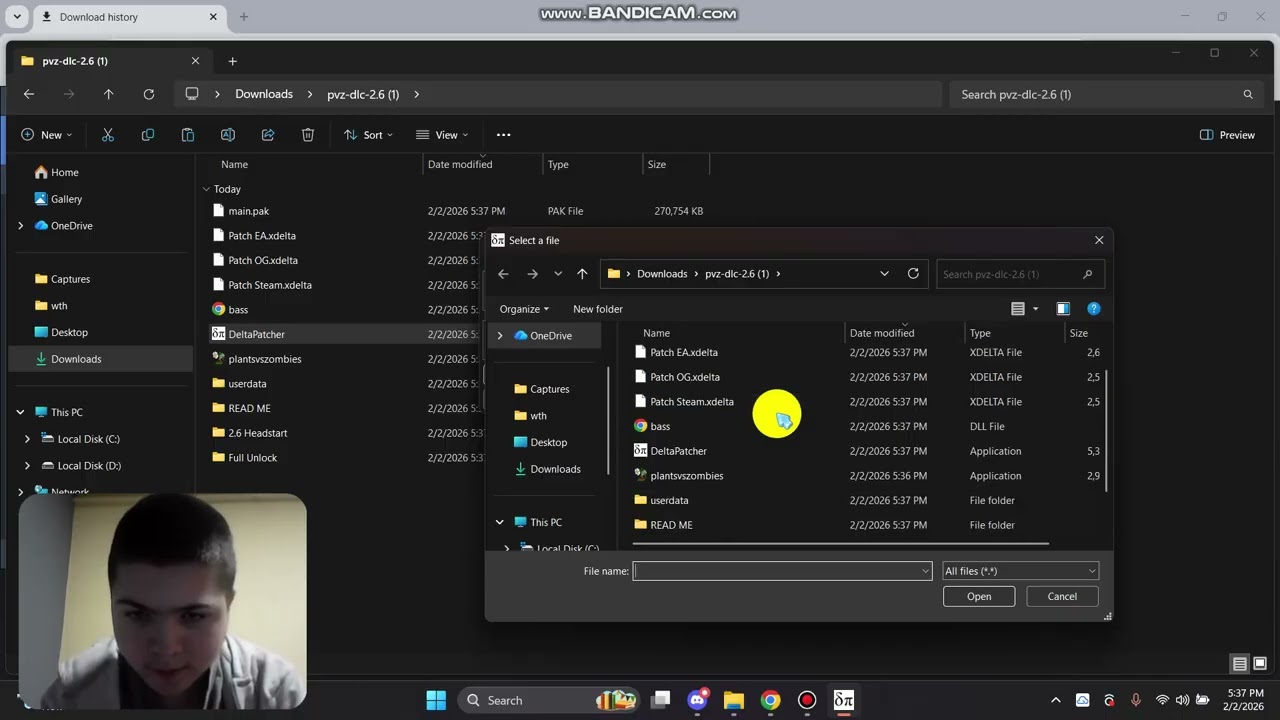Go up one folder in file dialog

tap(582, 274)
